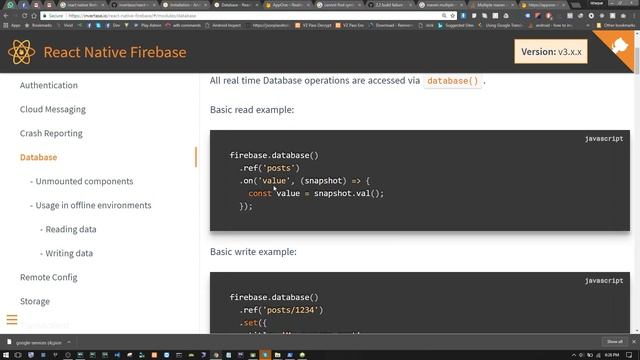
Task: Reload the page with the refresh icon
Action: (24, 16)
